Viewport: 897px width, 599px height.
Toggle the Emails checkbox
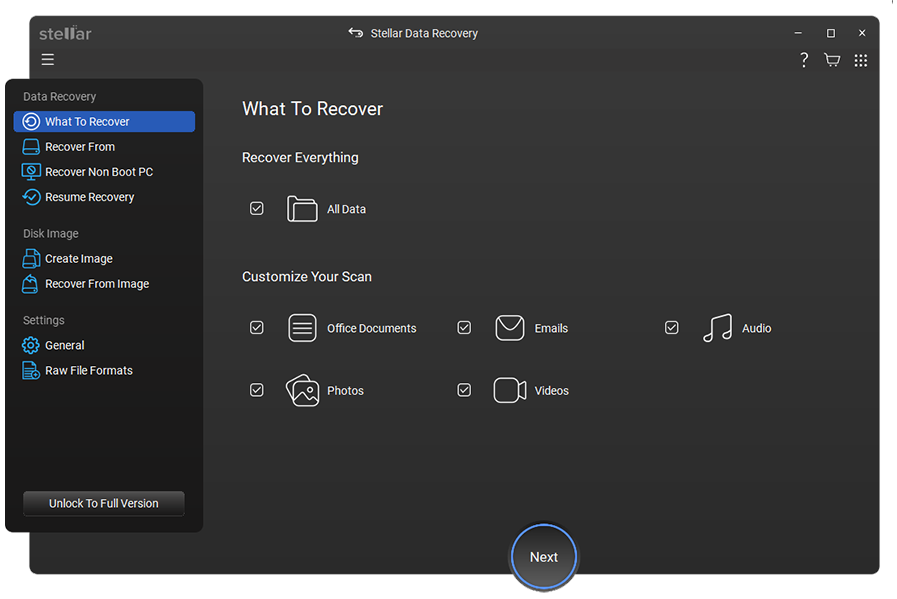pyautogui.click(x=464, y=327)
